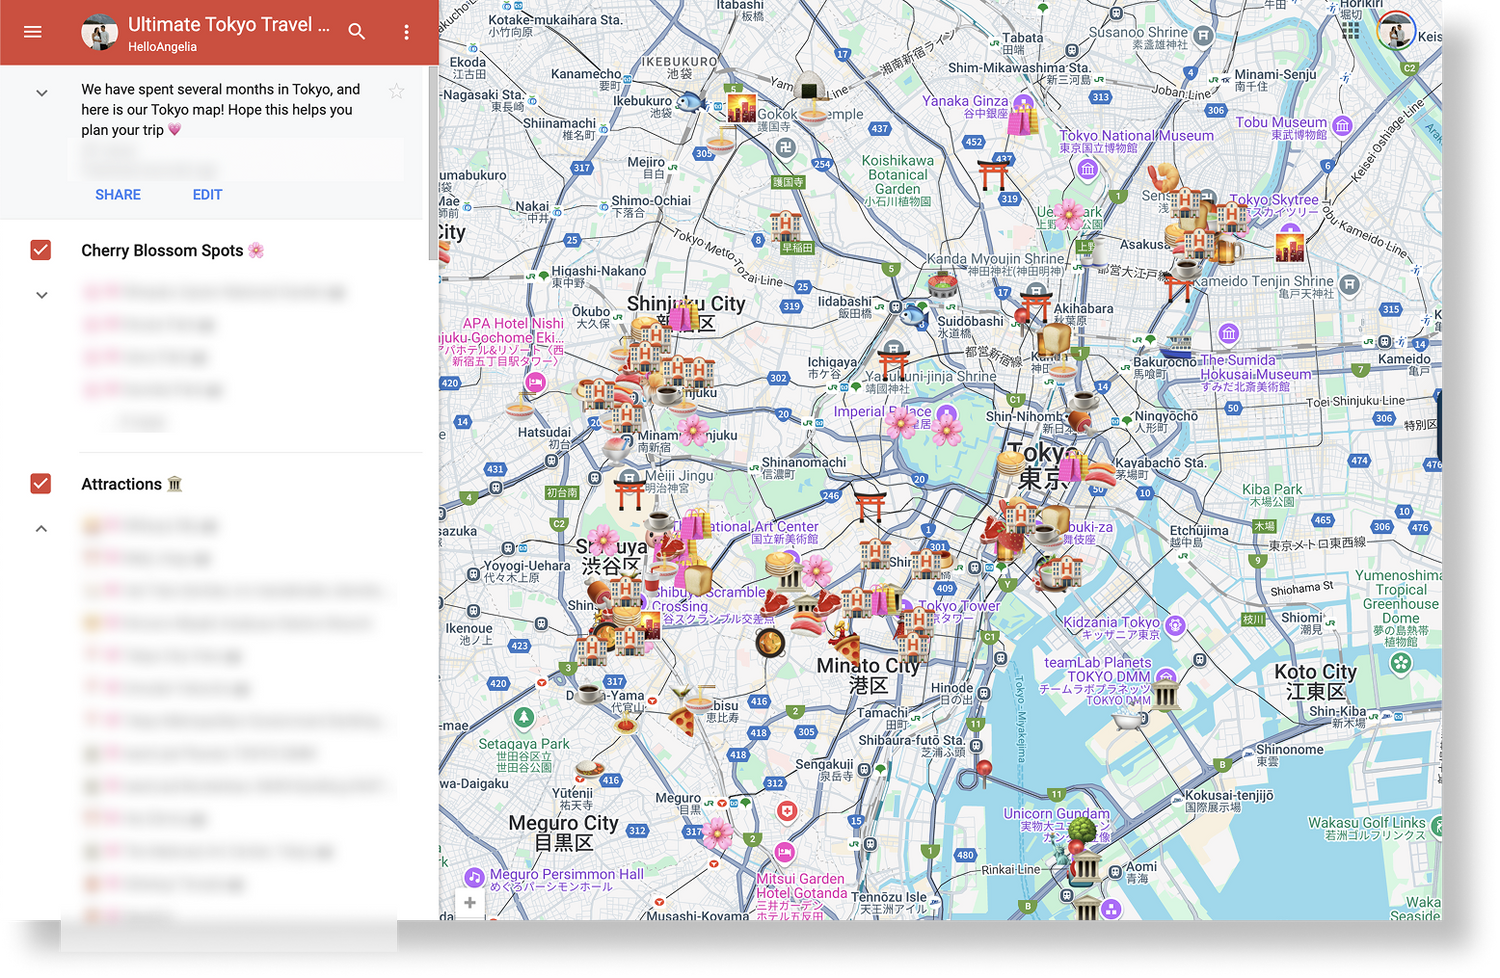Select the Unicorn Gundam tree marker
The image size is (1500, 978).
pos(1082,830)
